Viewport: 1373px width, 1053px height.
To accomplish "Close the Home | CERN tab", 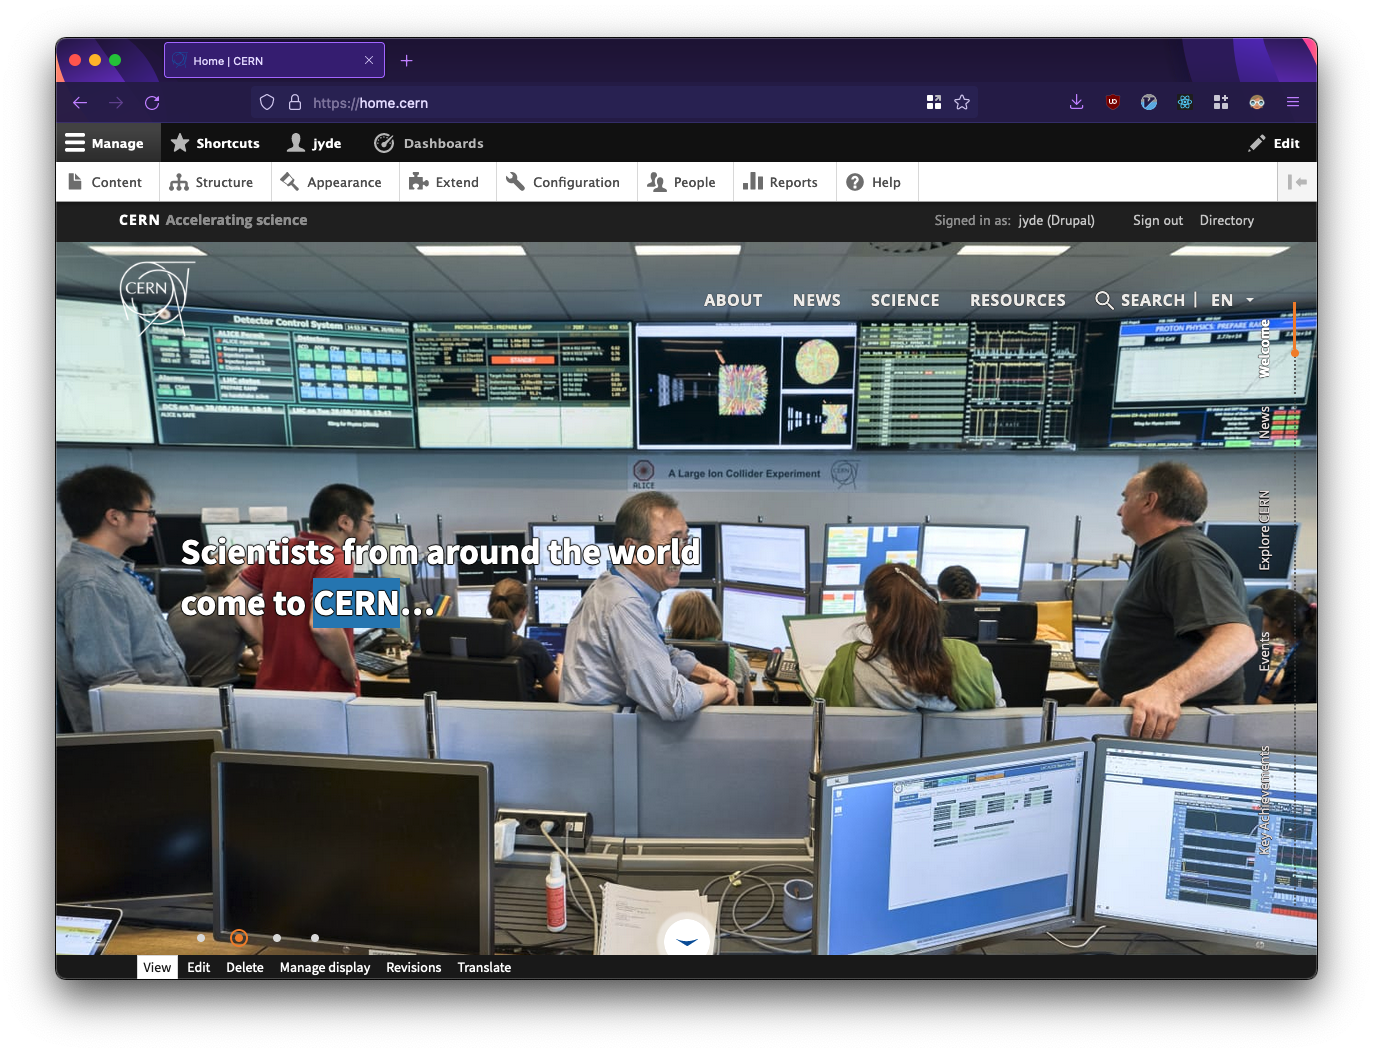I will click(x=369, y=61).
